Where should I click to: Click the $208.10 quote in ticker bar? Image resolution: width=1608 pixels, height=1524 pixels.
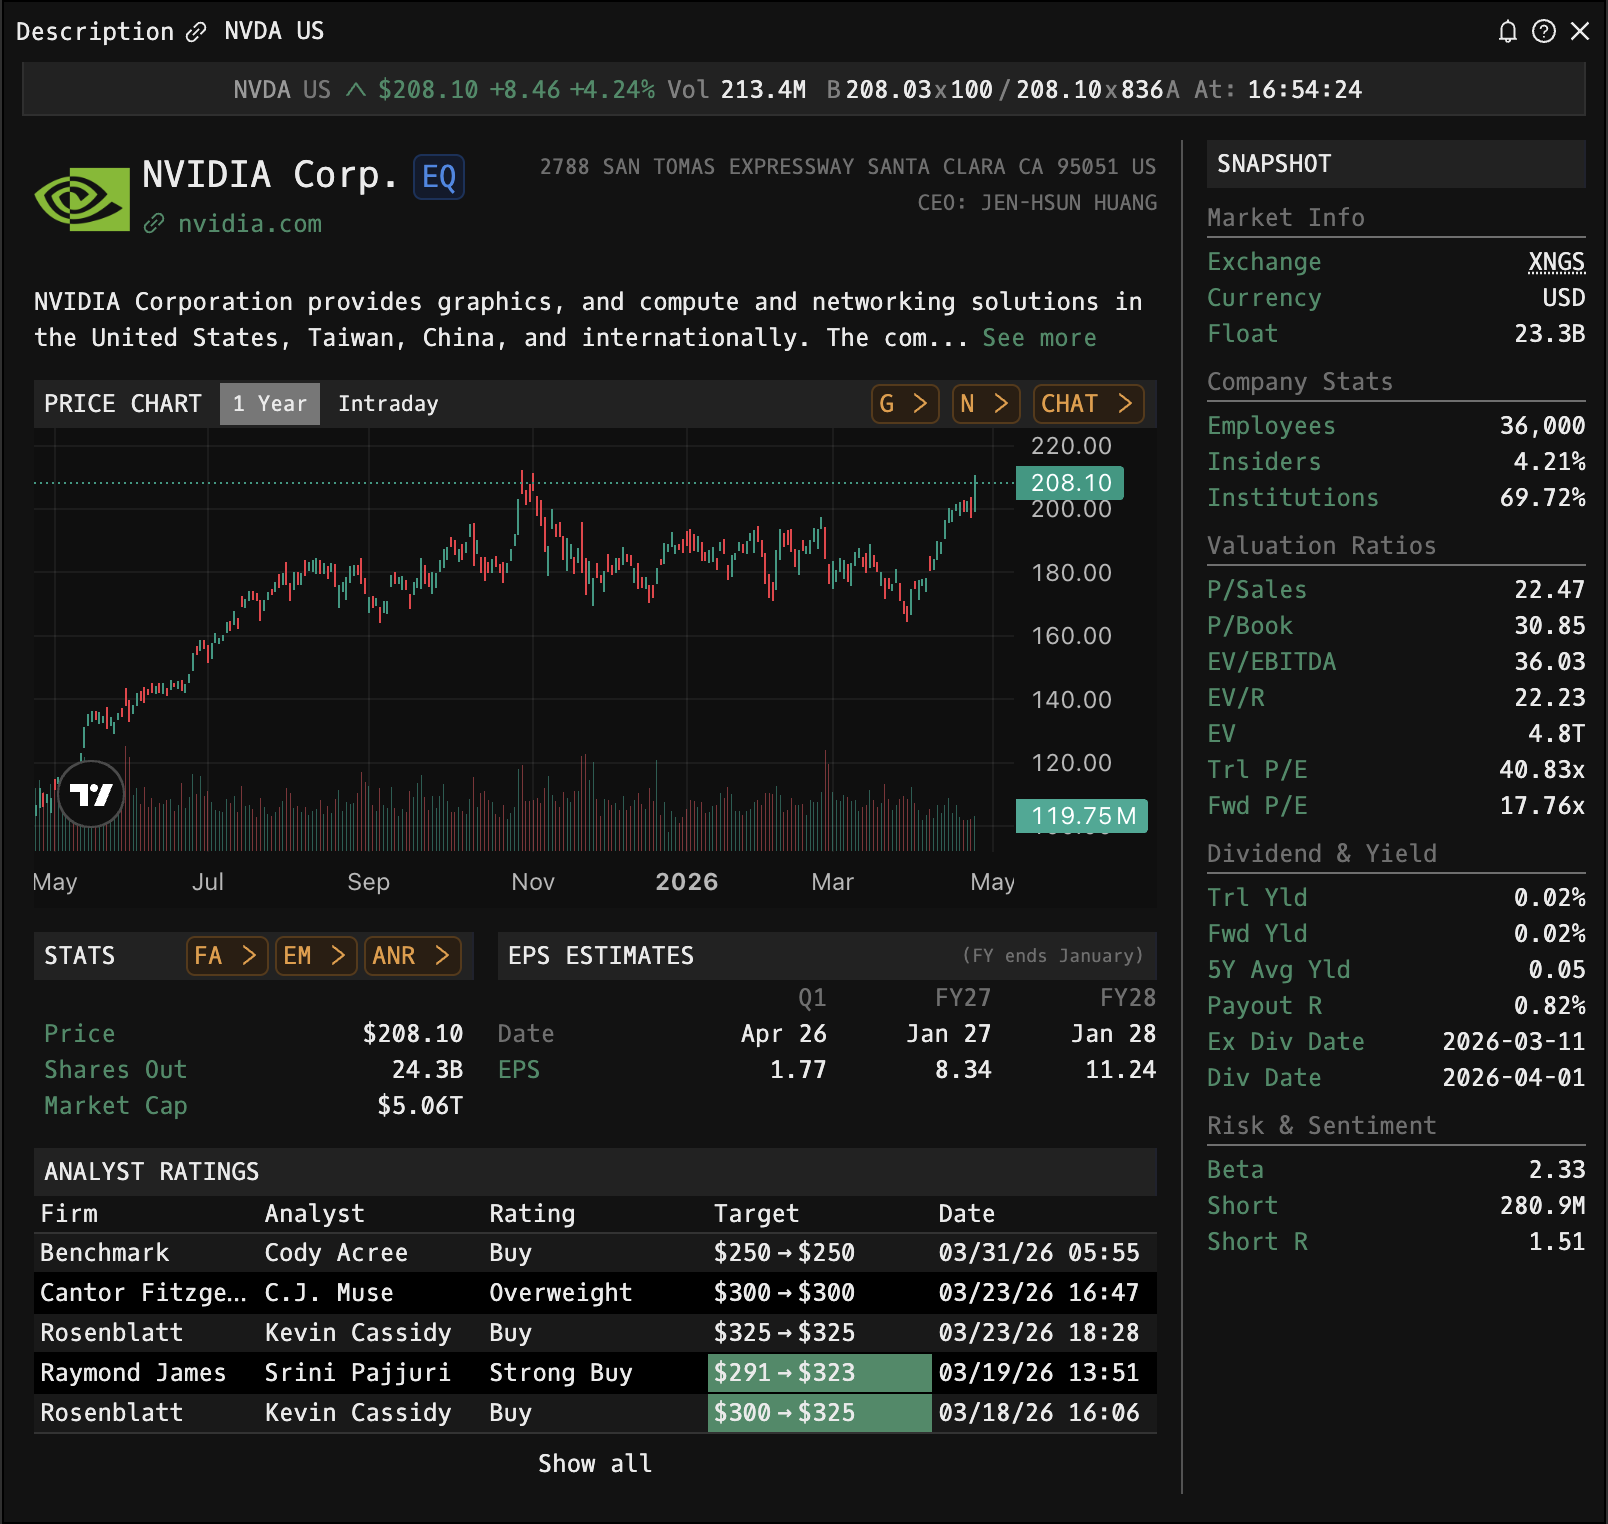pos(428,90)
